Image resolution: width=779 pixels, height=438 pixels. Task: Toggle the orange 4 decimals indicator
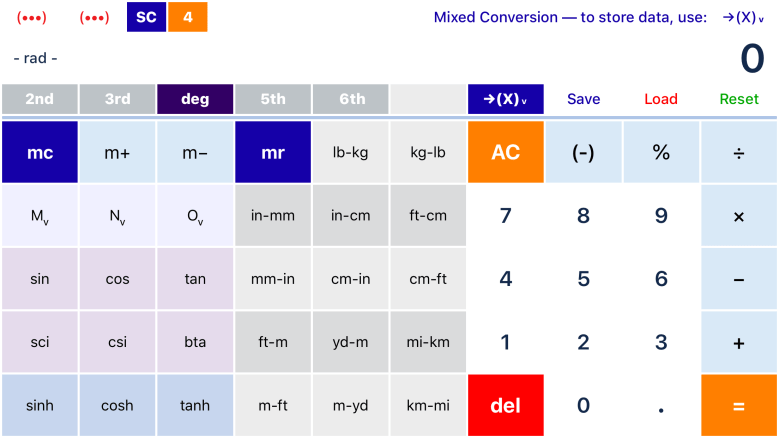[188, 17]
